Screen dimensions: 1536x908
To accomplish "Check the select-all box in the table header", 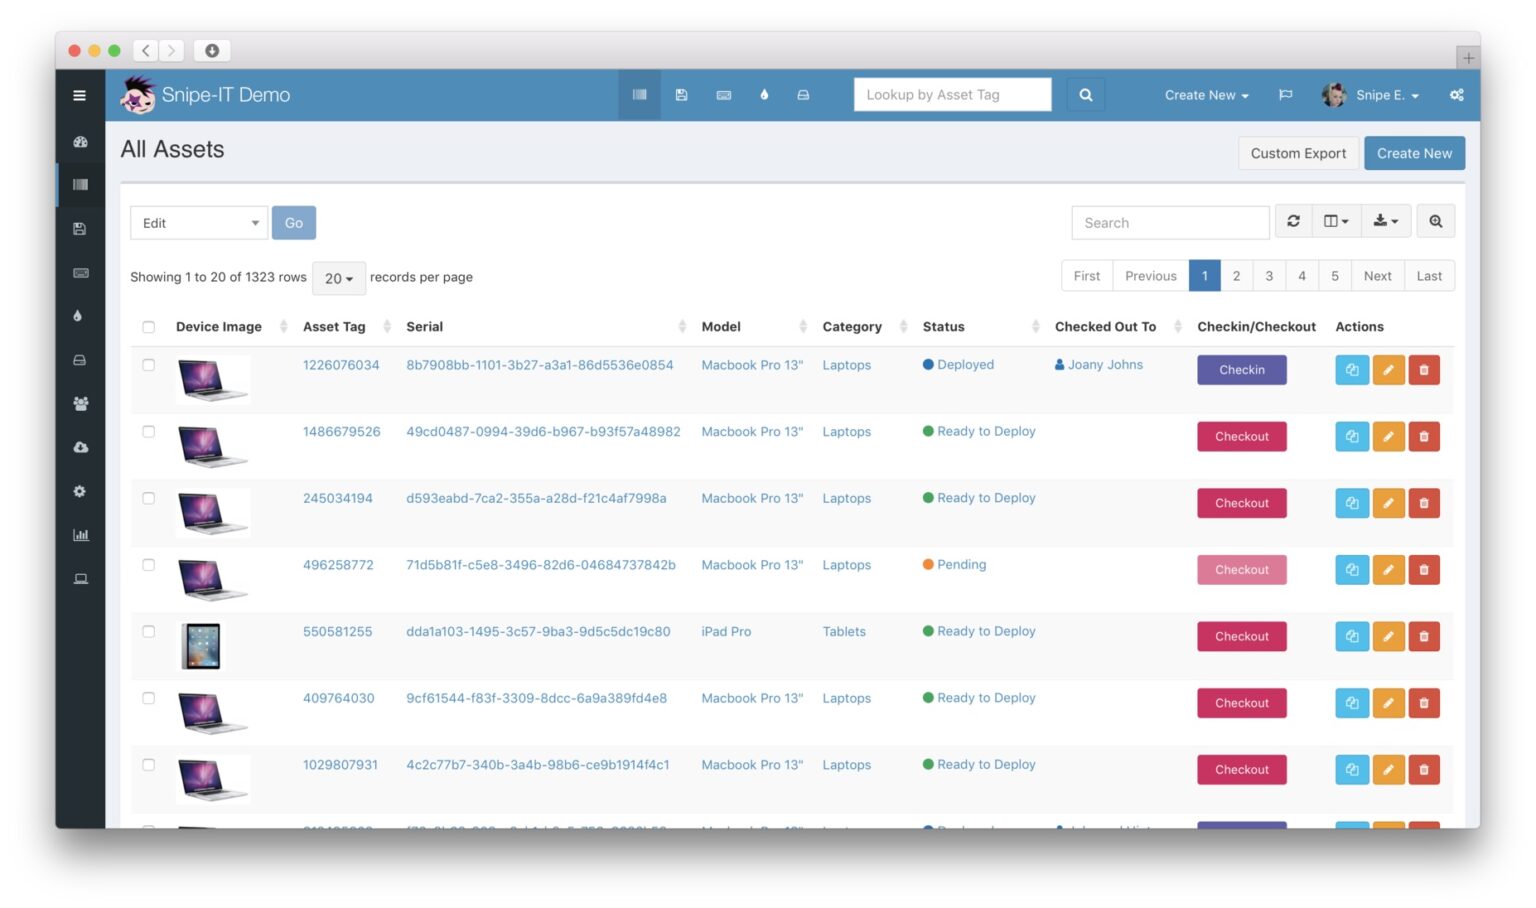I will coord(148,326).
